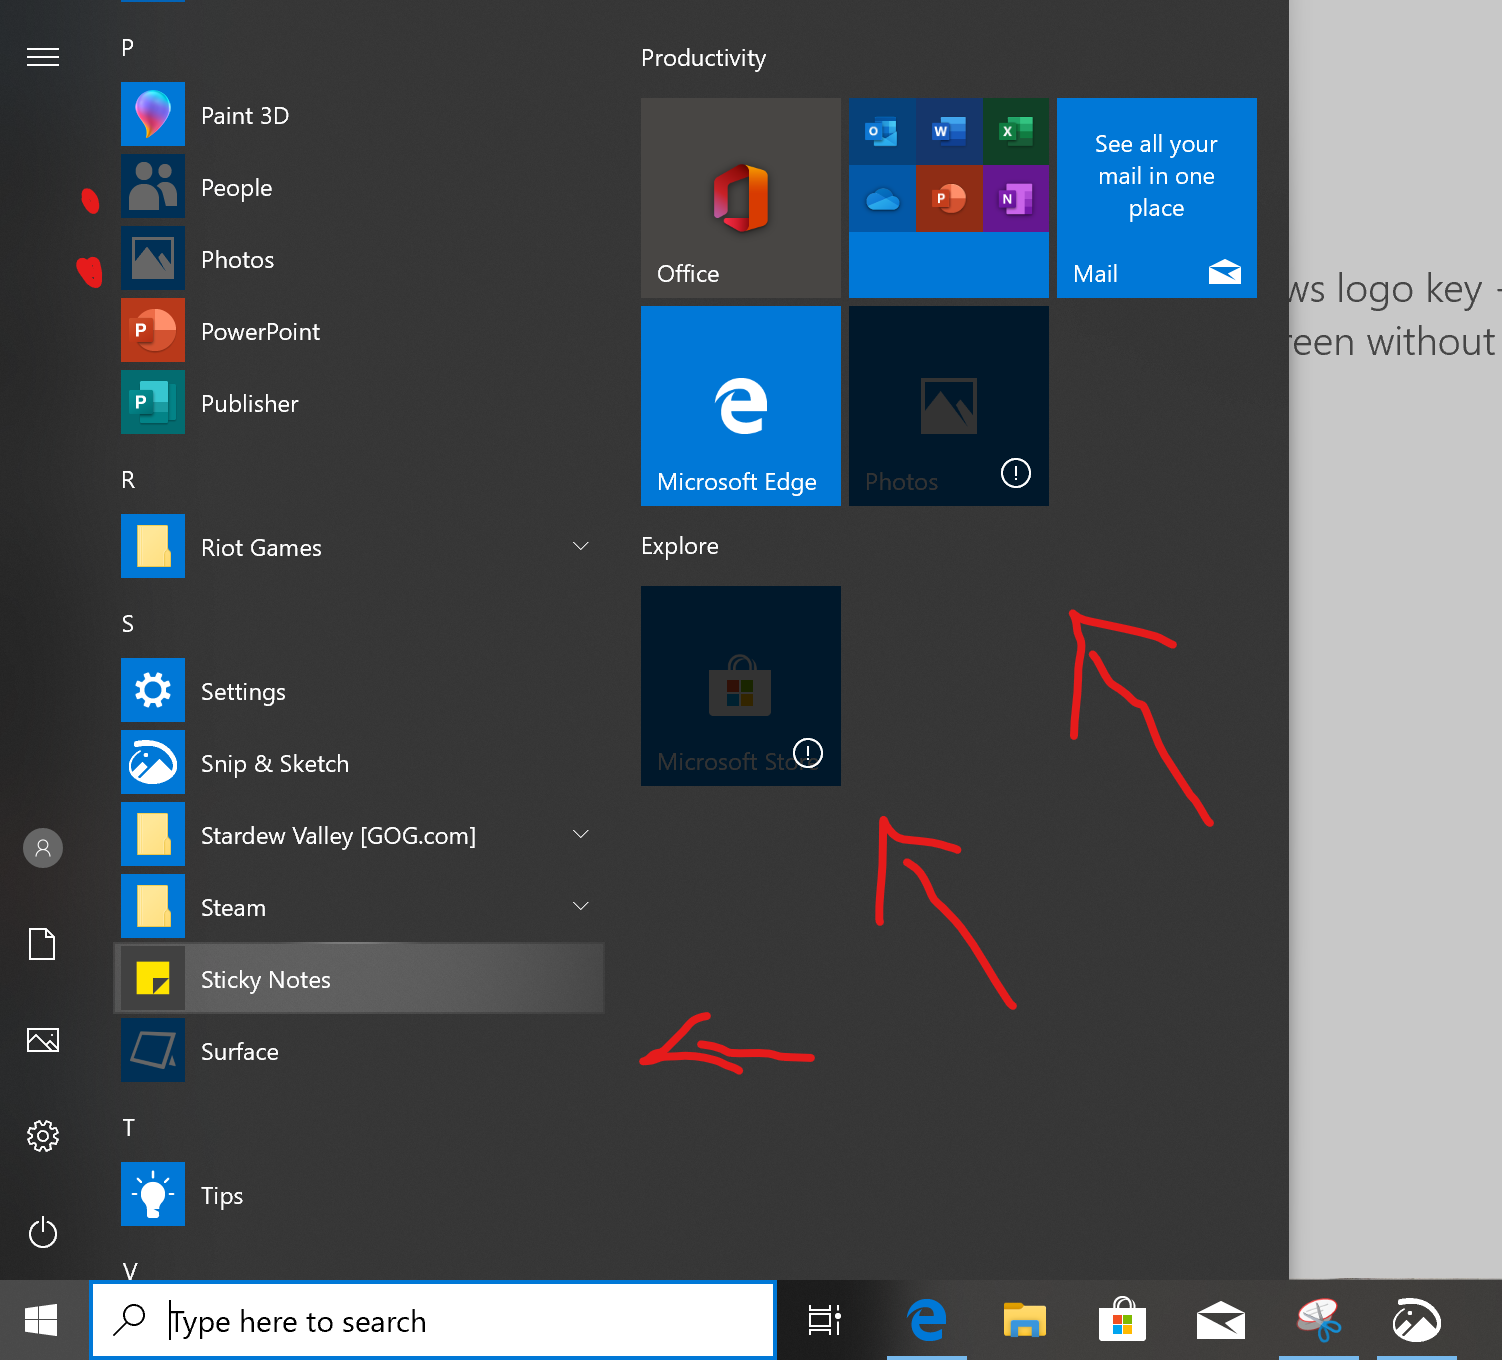Open Settings gear in the Start sidebar
The height and width of the screenshot is (1360, 1502).
[x=43, y=1136]
